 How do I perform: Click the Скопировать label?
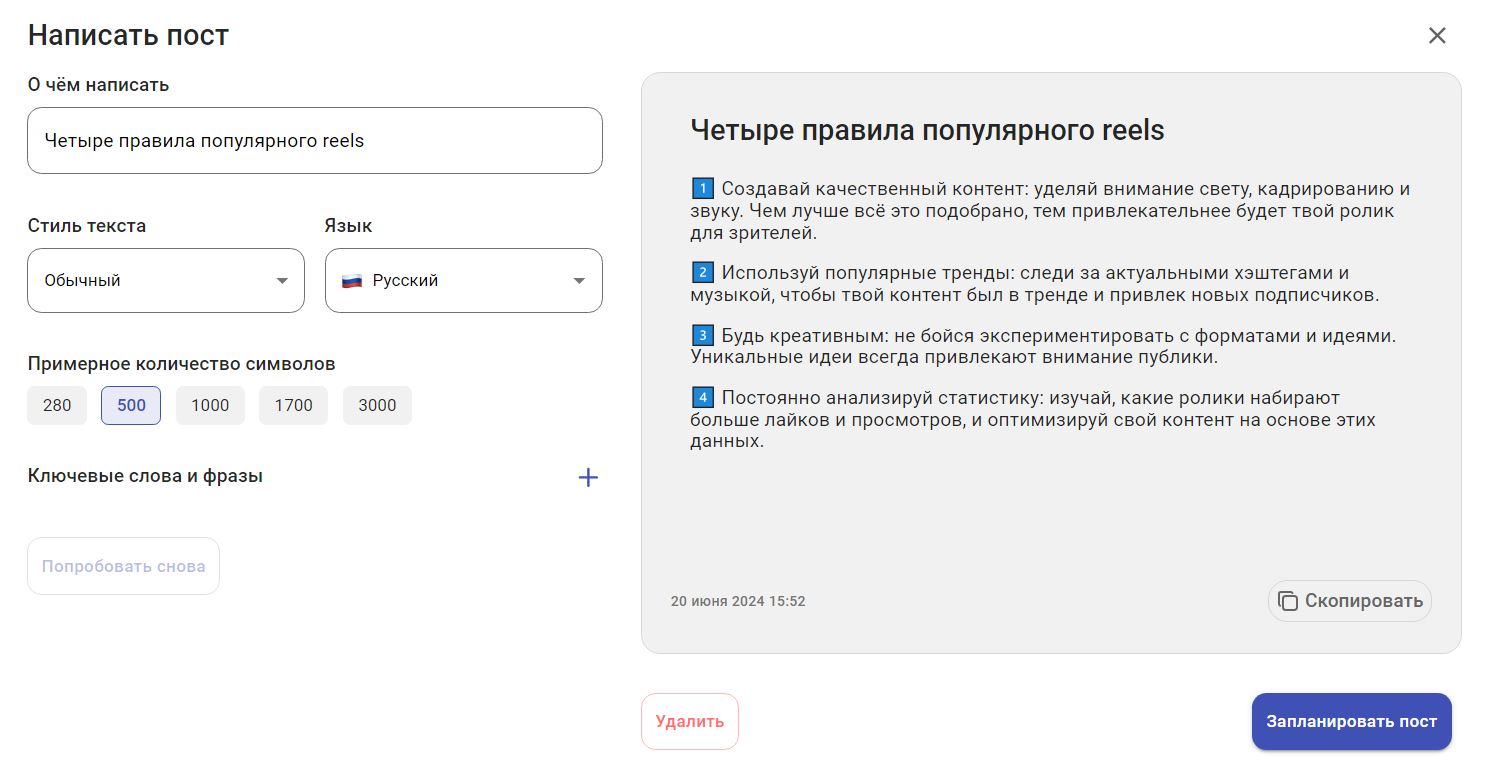point(1364,601)
